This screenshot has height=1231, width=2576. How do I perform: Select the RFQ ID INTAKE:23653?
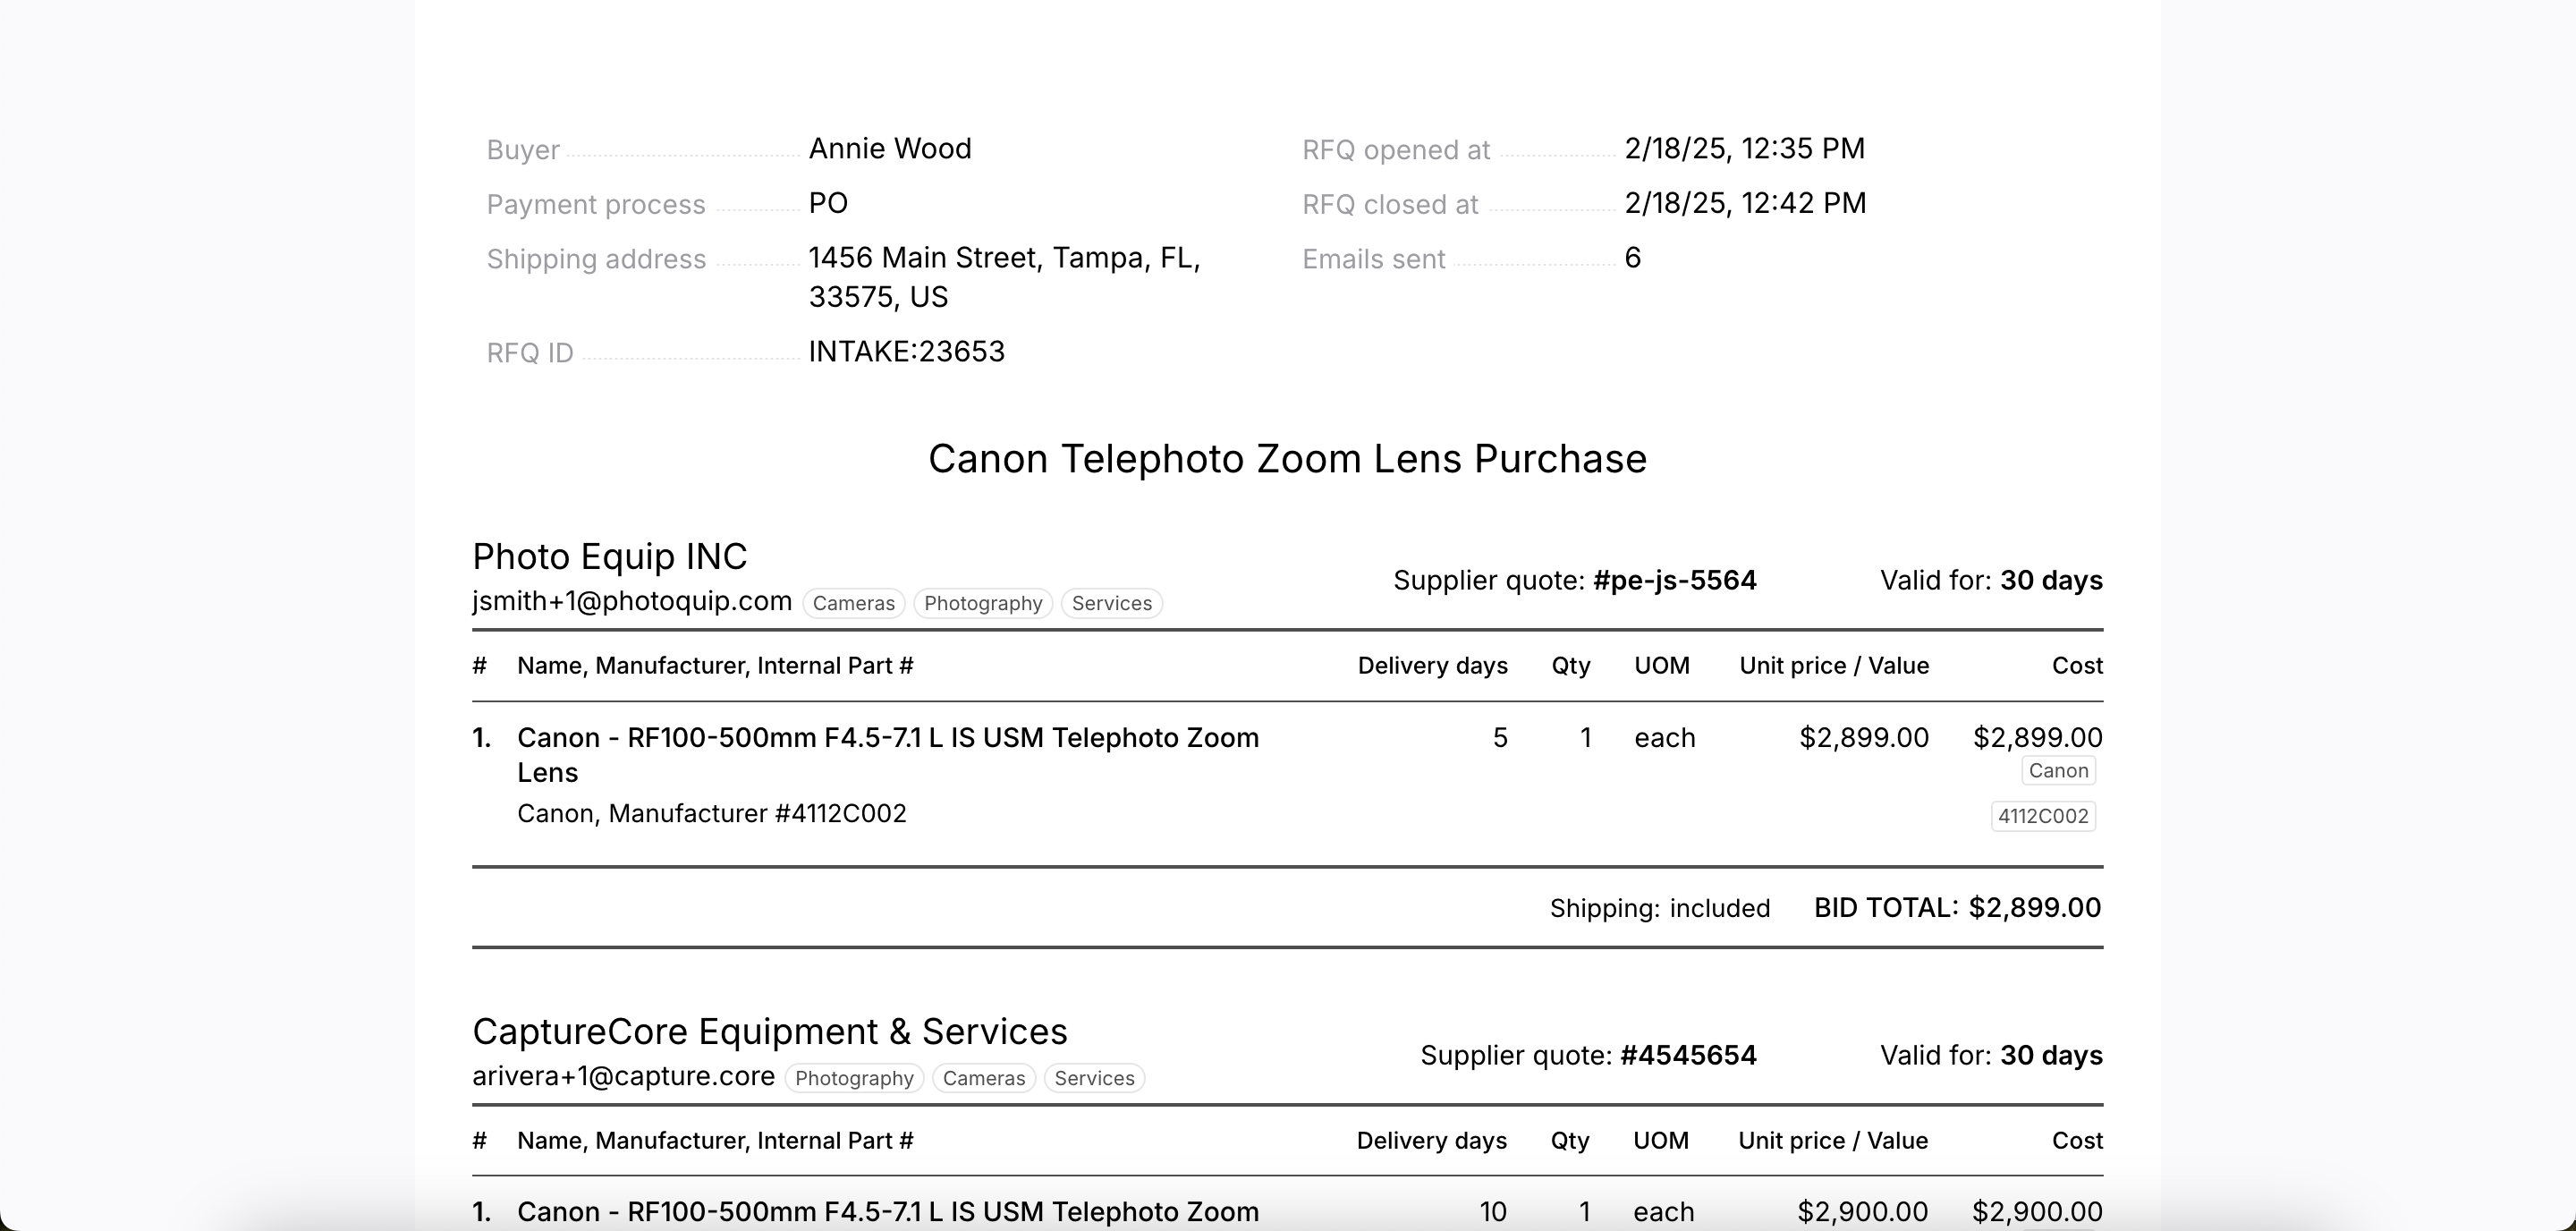pyautogui.click(x=907, y=352)
